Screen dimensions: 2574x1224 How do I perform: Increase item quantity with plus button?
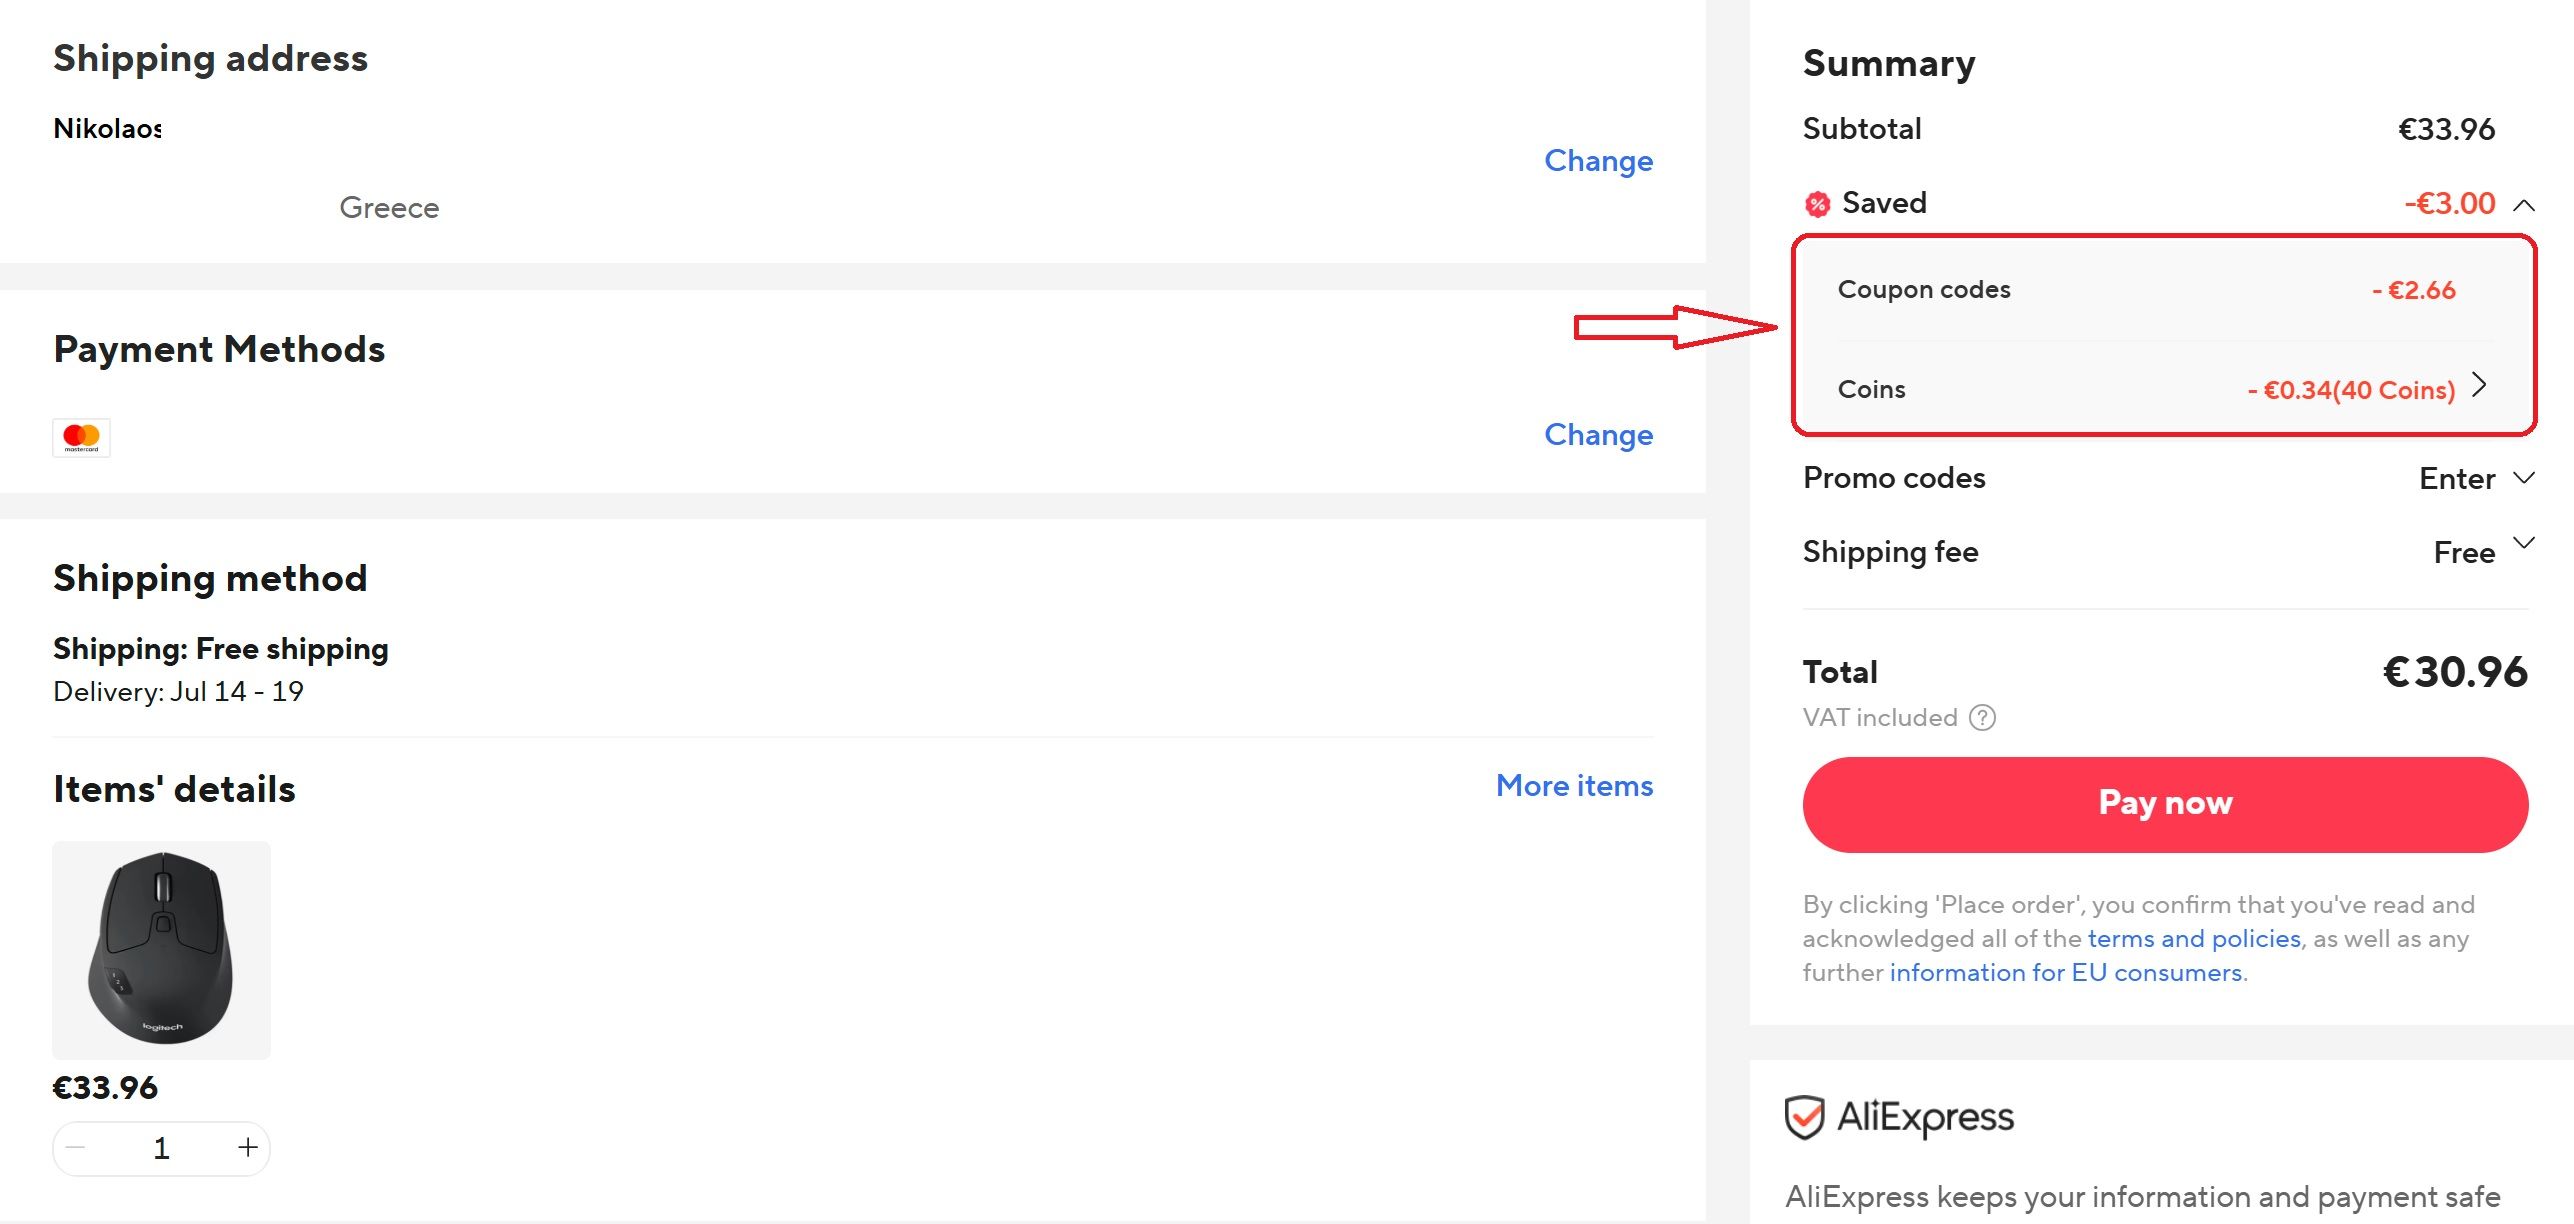click(x=247, y=1147)
